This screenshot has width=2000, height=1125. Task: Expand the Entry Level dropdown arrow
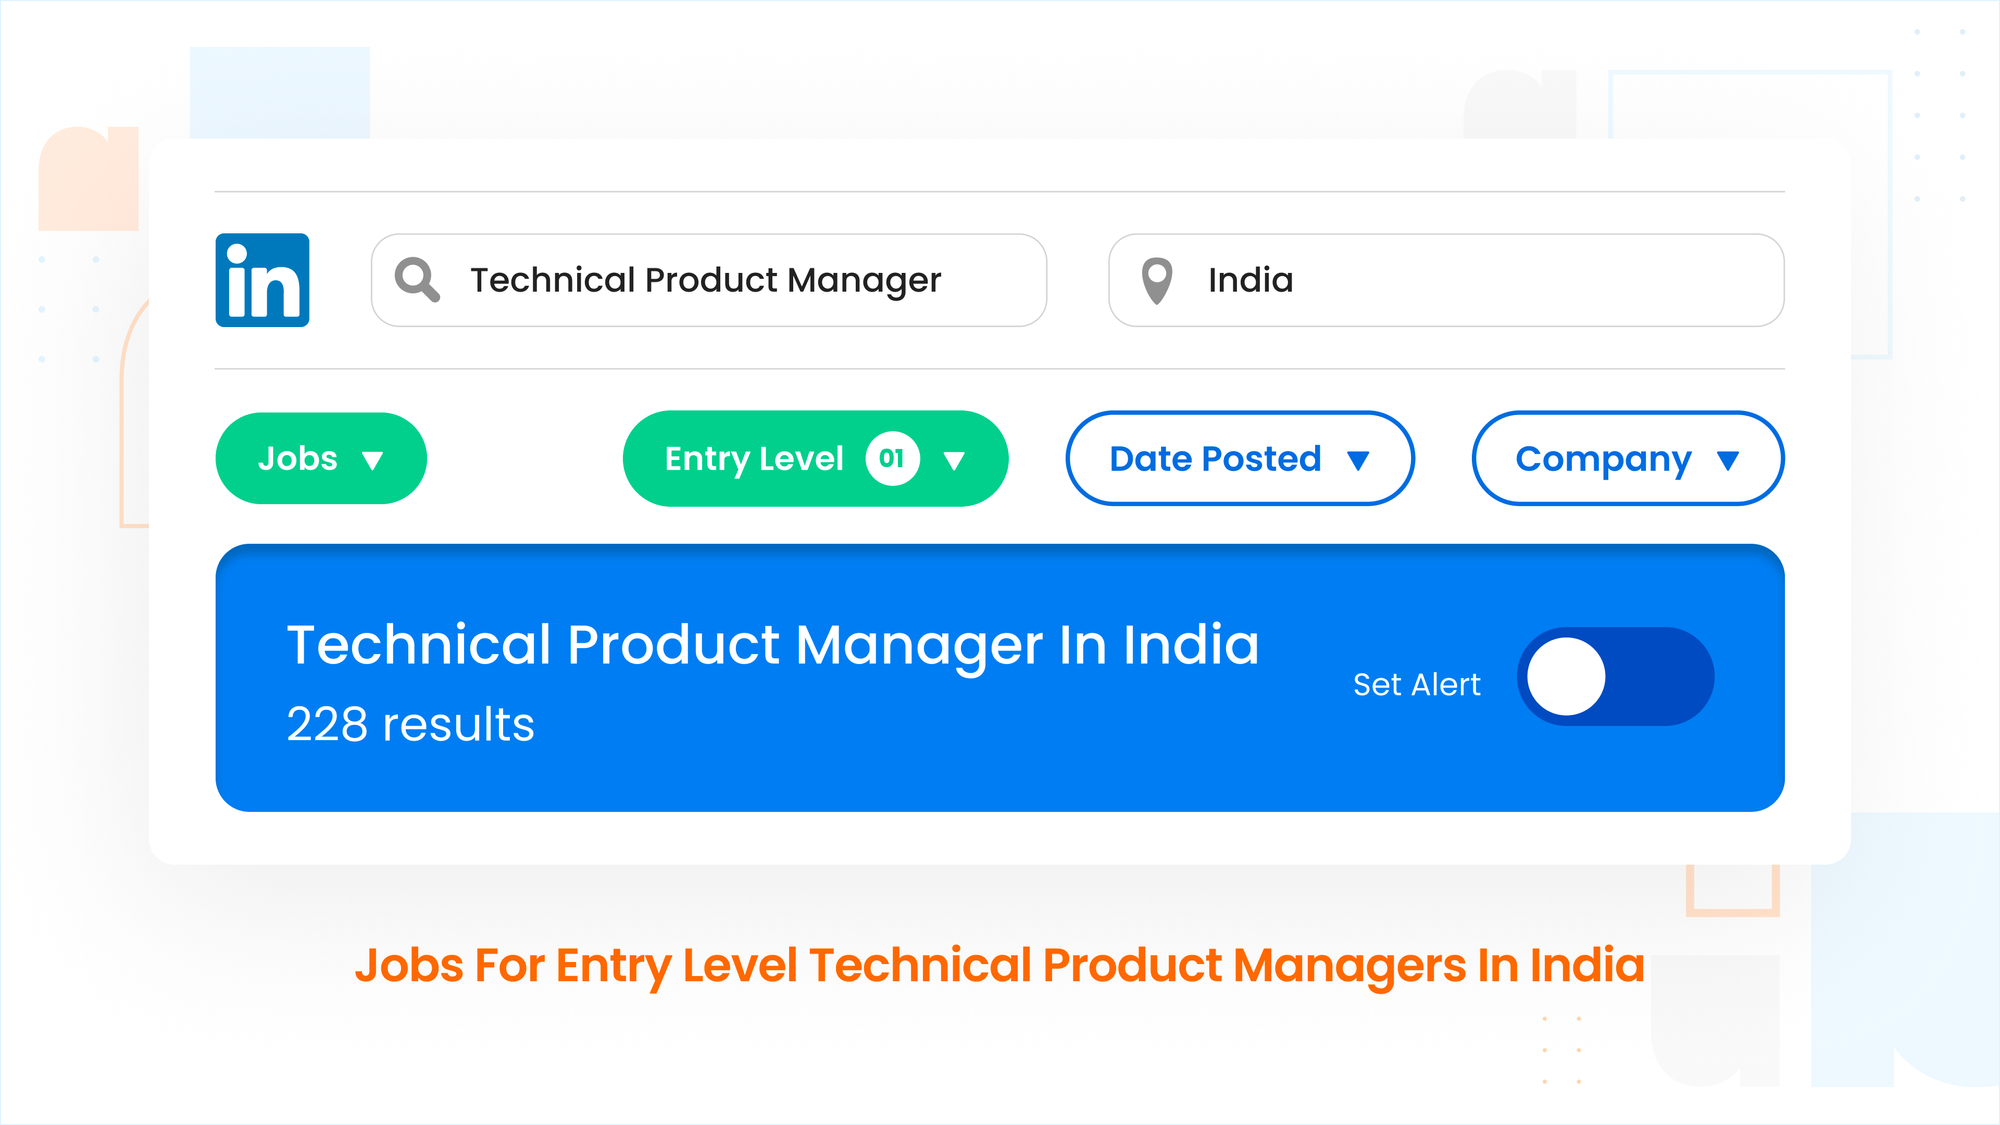954,460
